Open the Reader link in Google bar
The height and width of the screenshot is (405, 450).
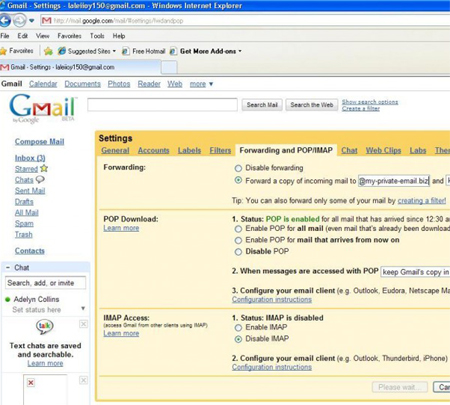149,84
